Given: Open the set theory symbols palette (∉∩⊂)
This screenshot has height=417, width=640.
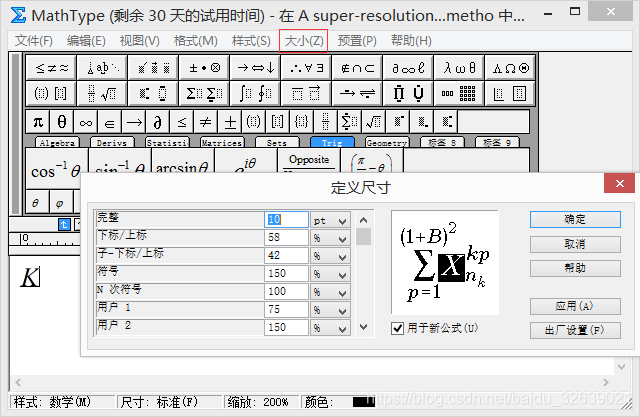Looking at the screenshot, I should coord(357,67).
